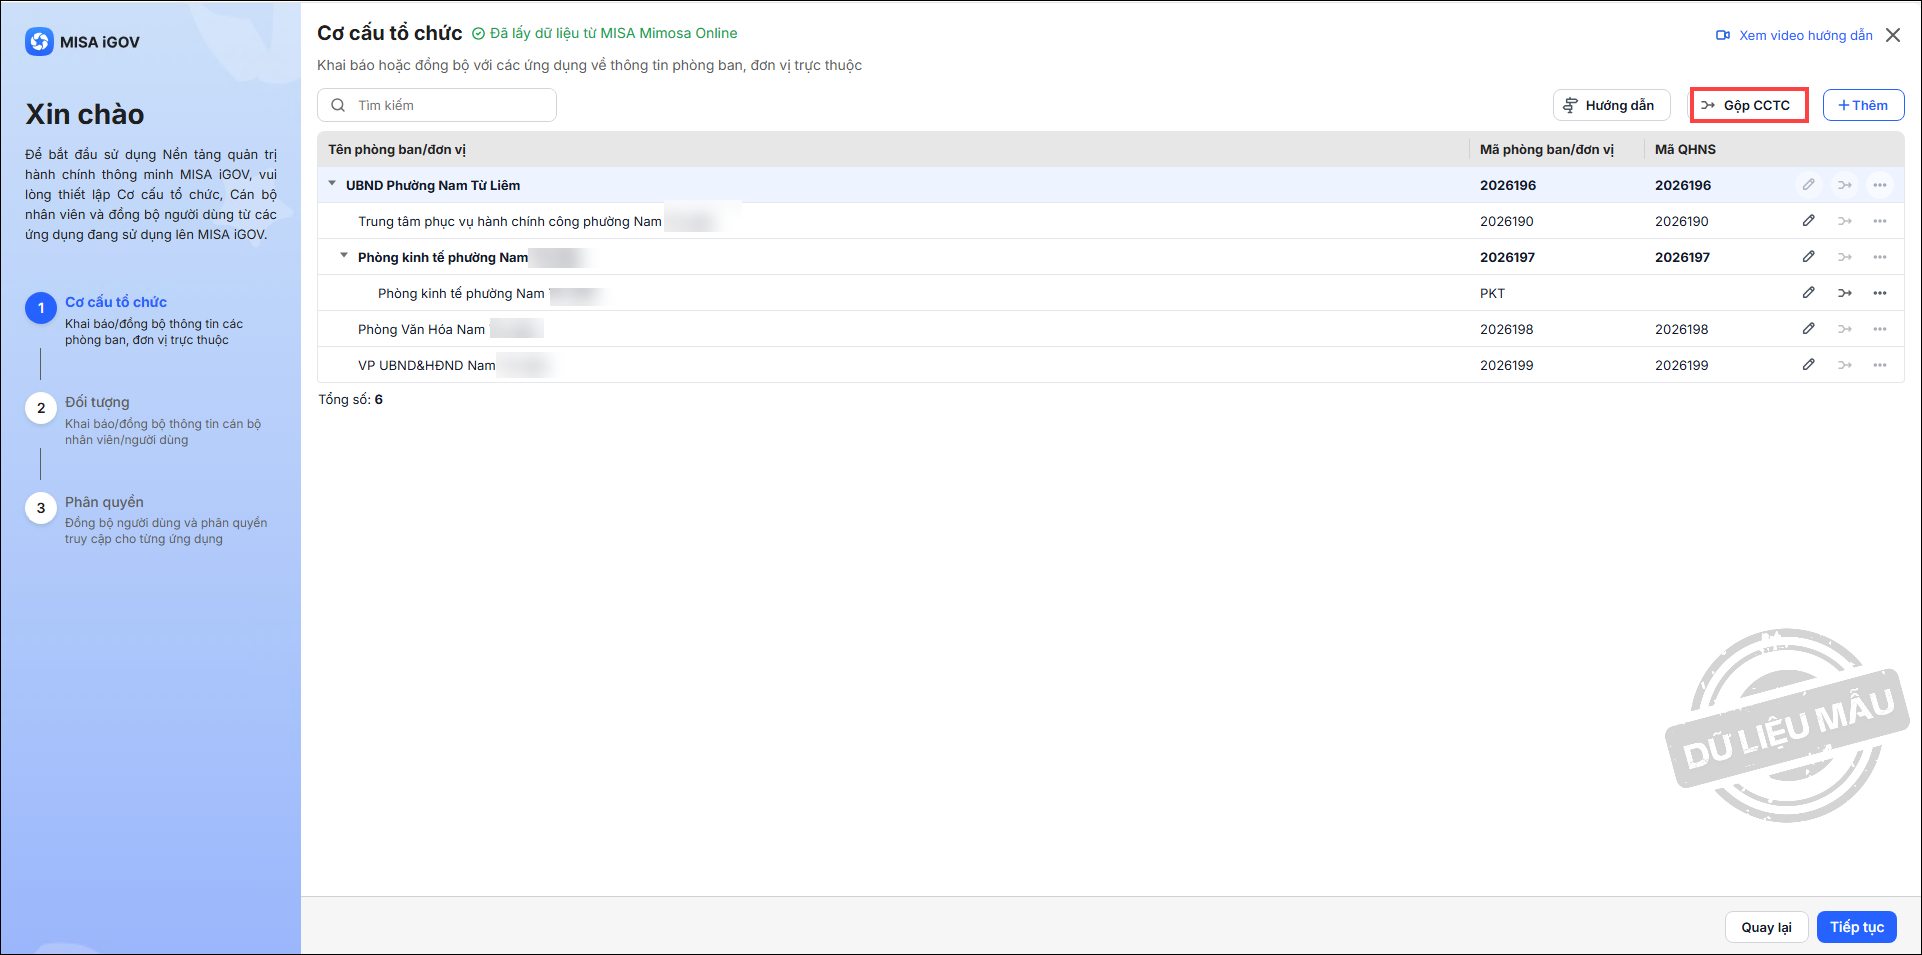Viewport: 1922px width, 955px height.
Task: Click the Mã phòng ban/đơn vị column header
Action: pyautogui.click(x=1547, y=149)
